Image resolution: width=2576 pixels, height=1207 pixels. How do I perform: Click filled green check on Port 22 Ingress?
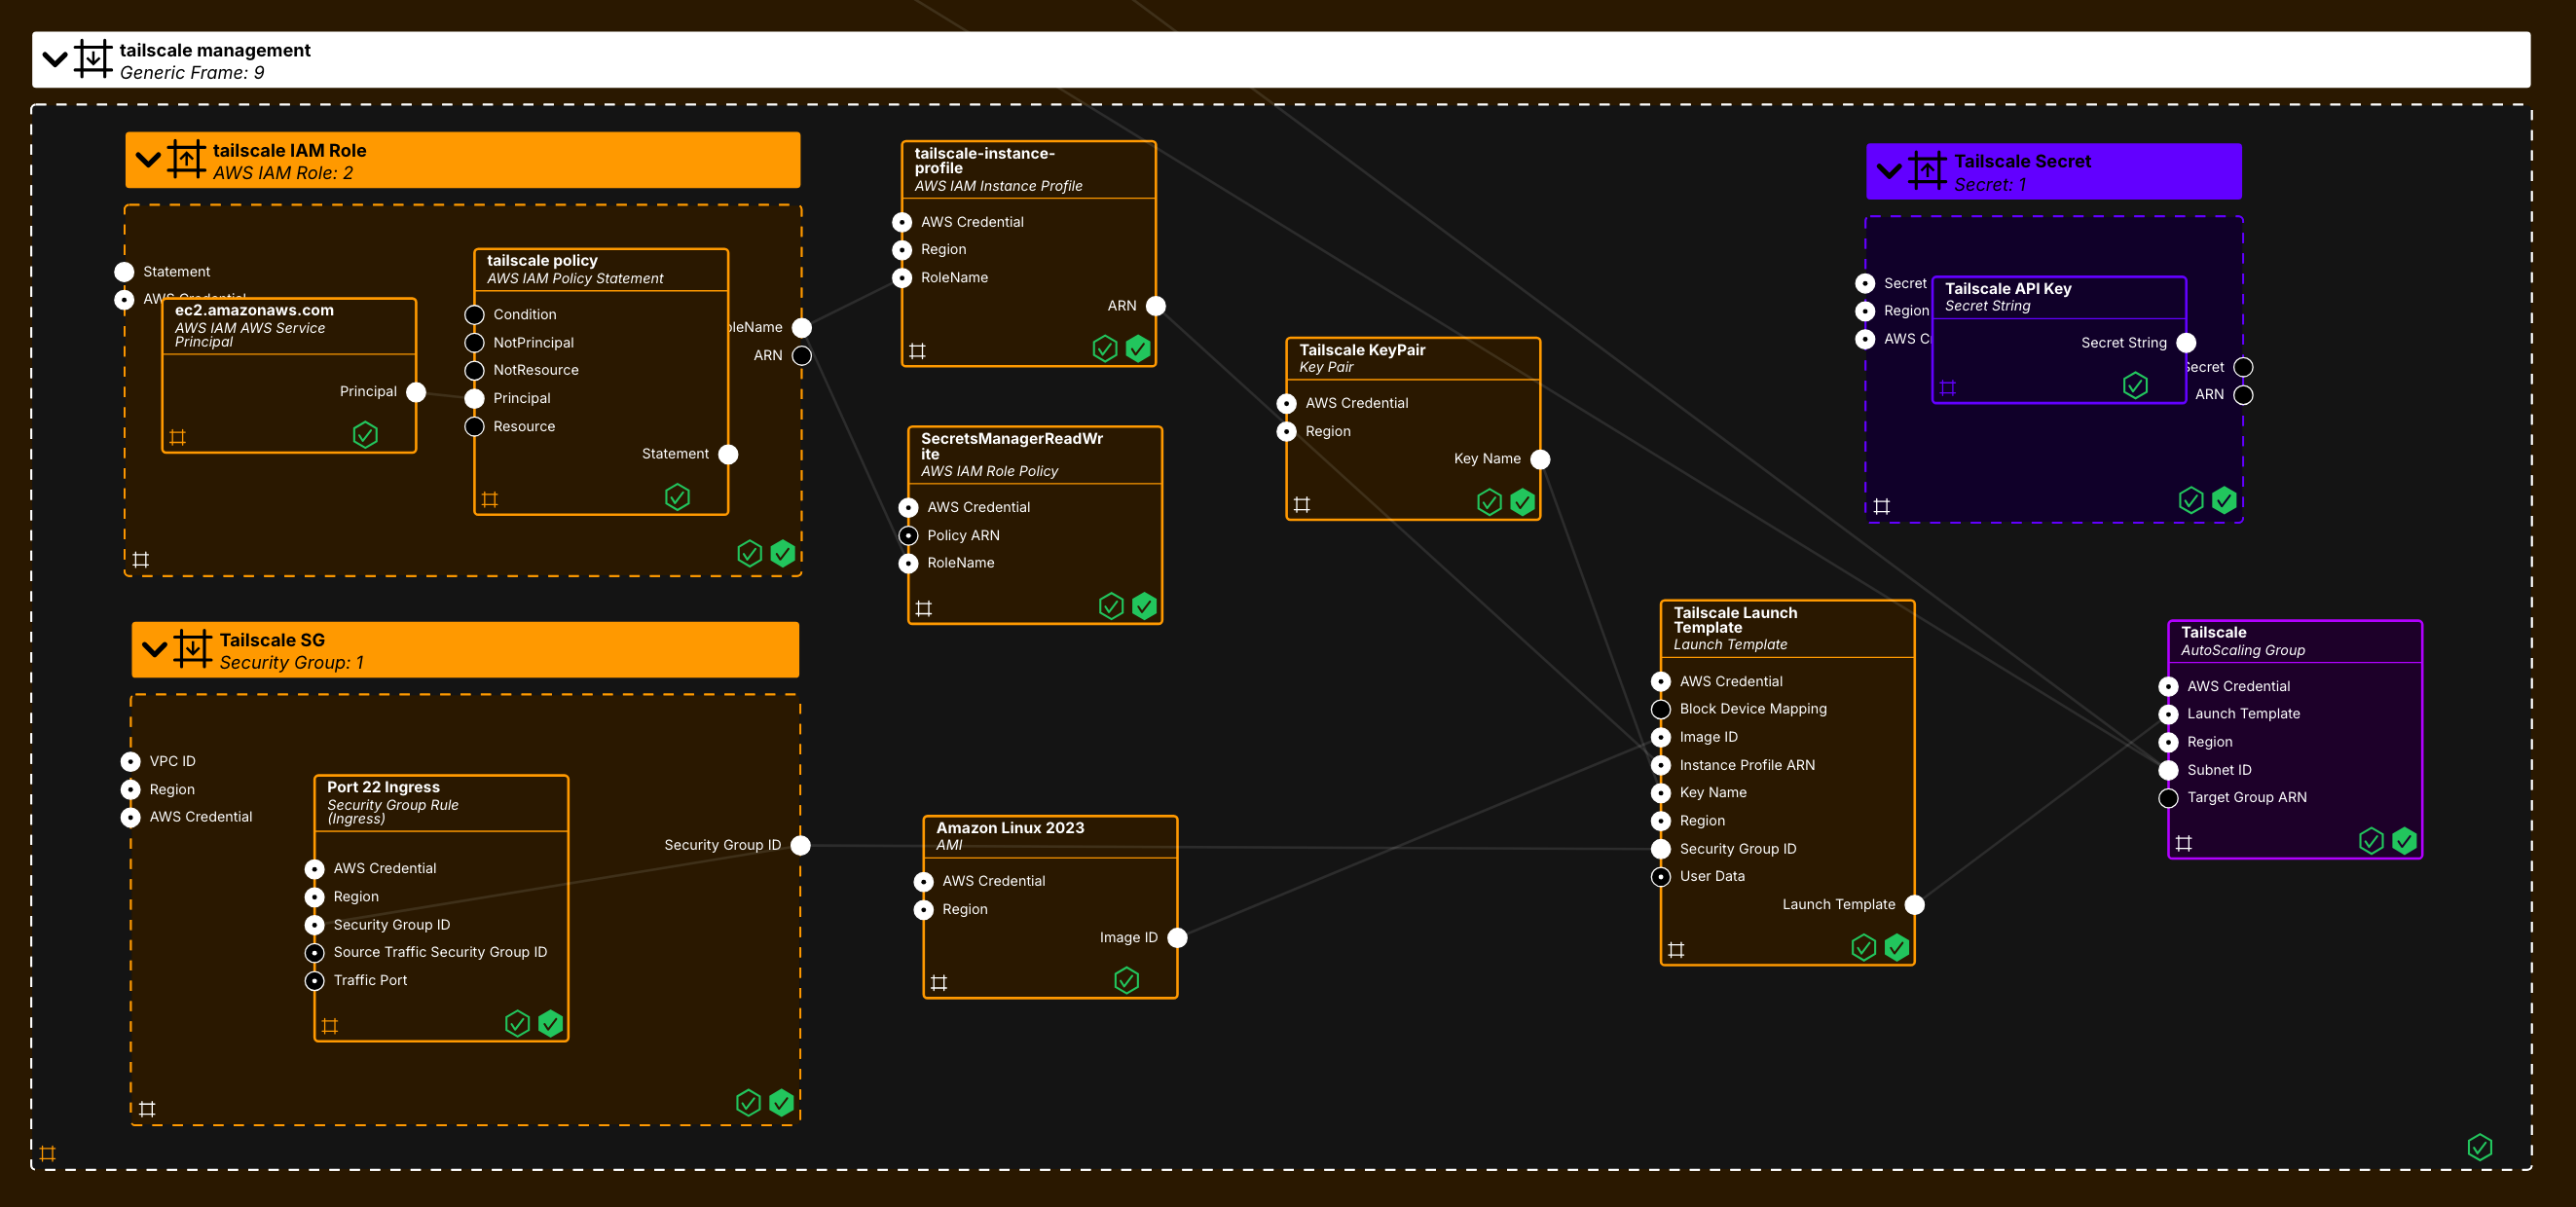(551, 1024)
